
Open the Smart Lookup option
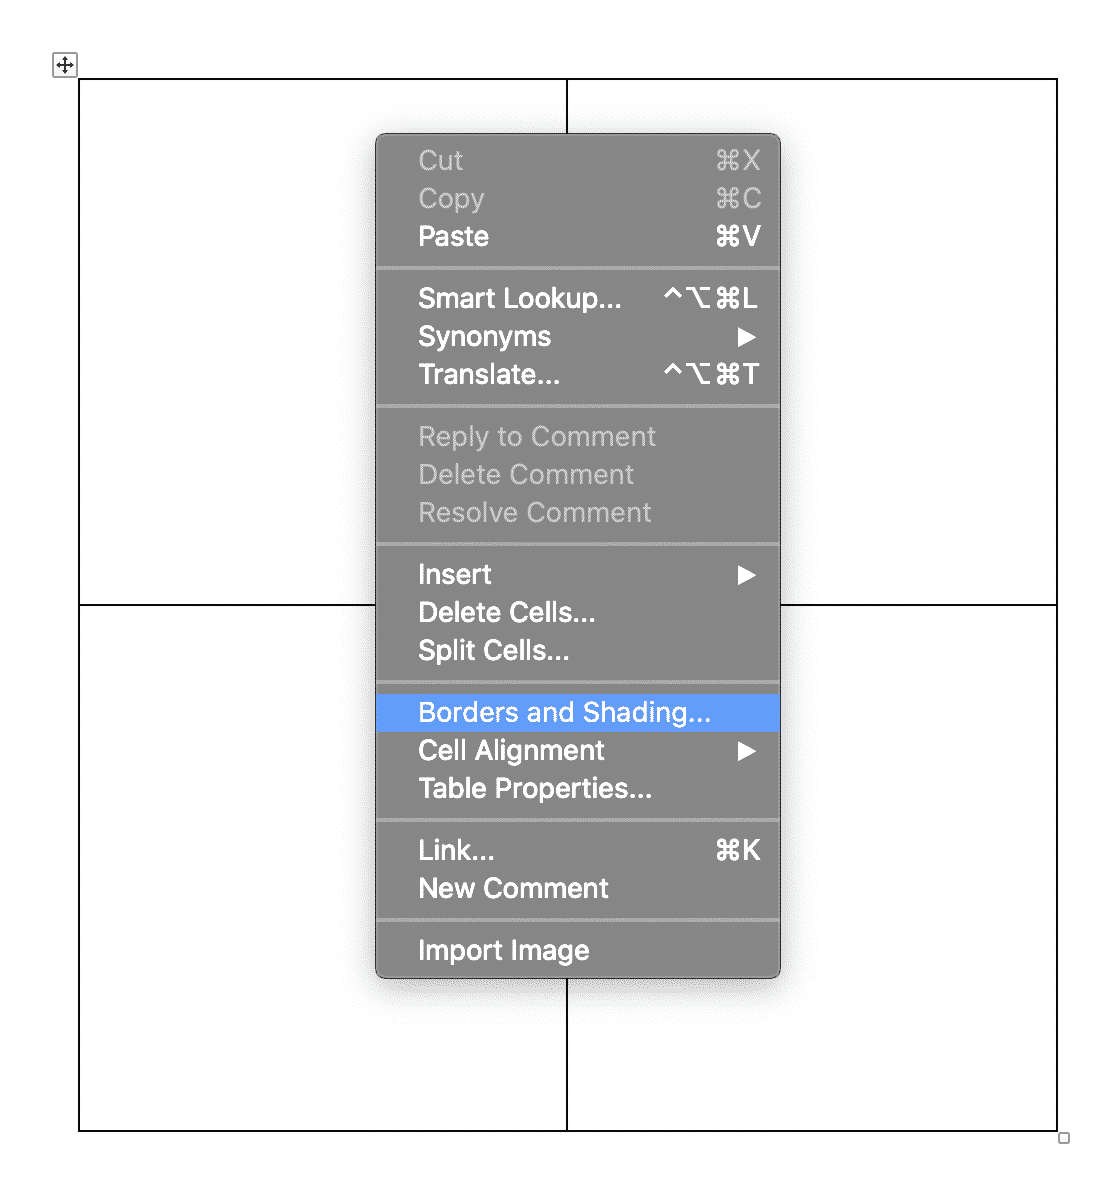(x=520, y=298)
